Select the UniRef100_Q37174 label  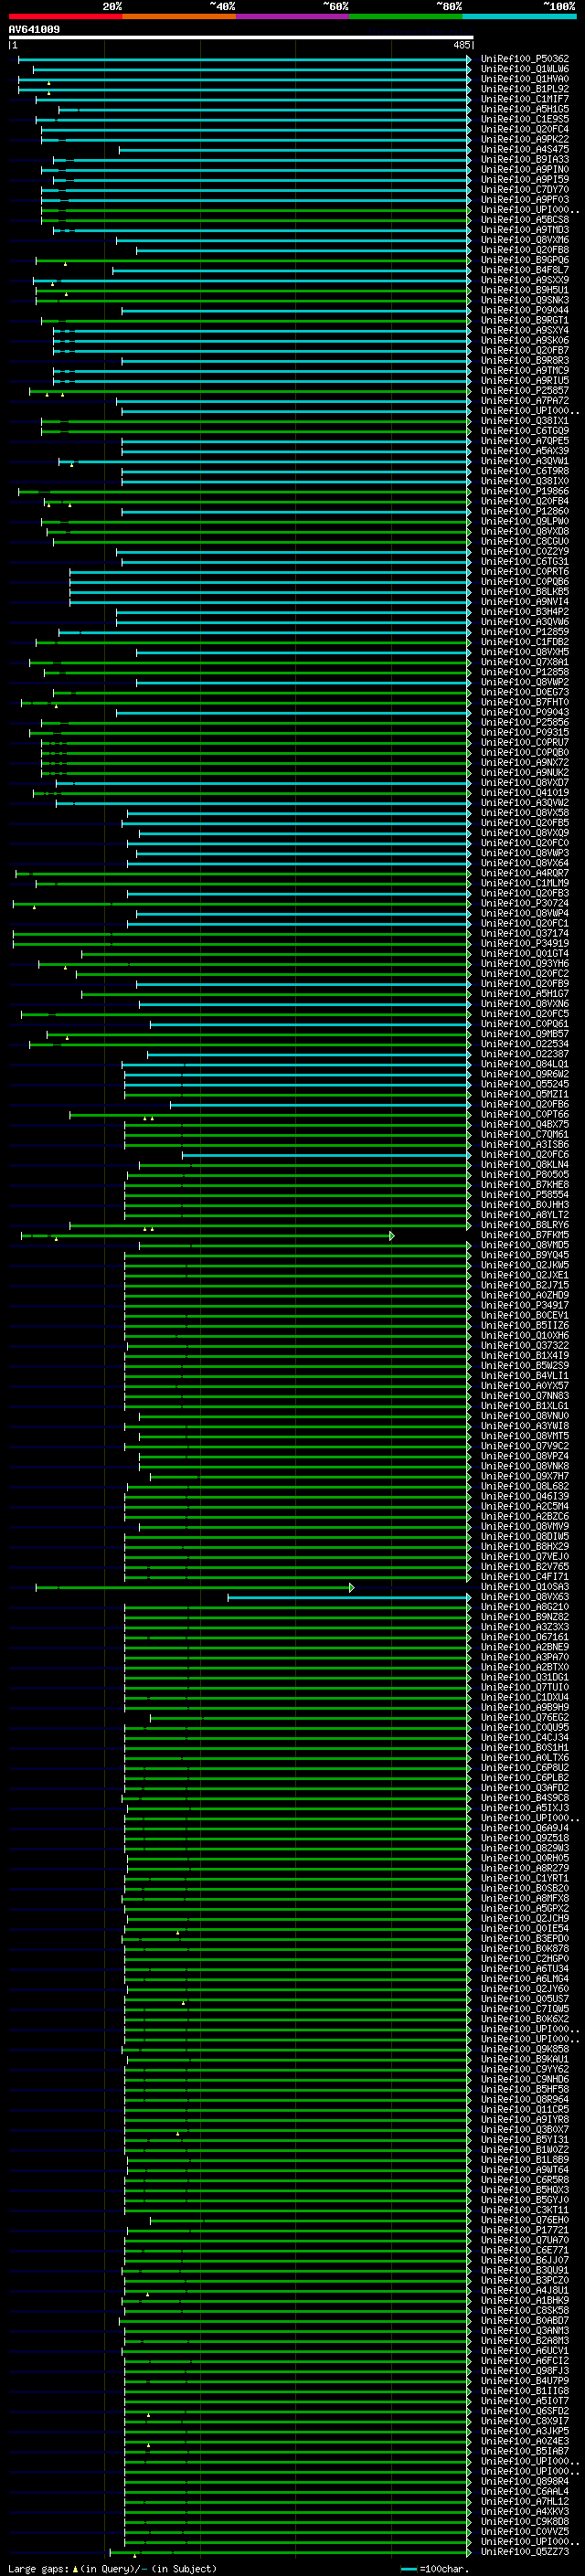pyautogui.click(x=525, y=933)
